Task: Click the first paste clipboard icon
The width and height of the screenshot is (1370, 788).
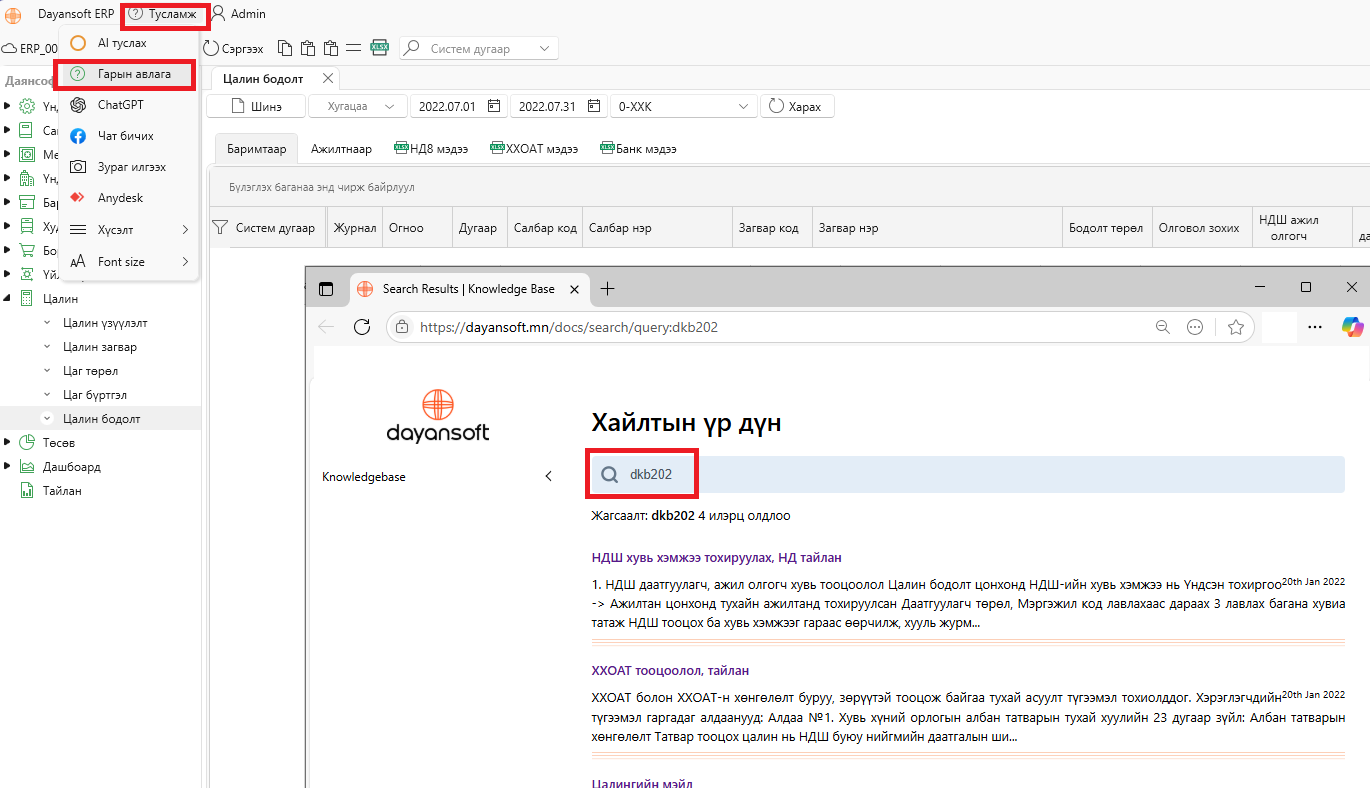Action: pyautogui.click(x=308, y=48)
